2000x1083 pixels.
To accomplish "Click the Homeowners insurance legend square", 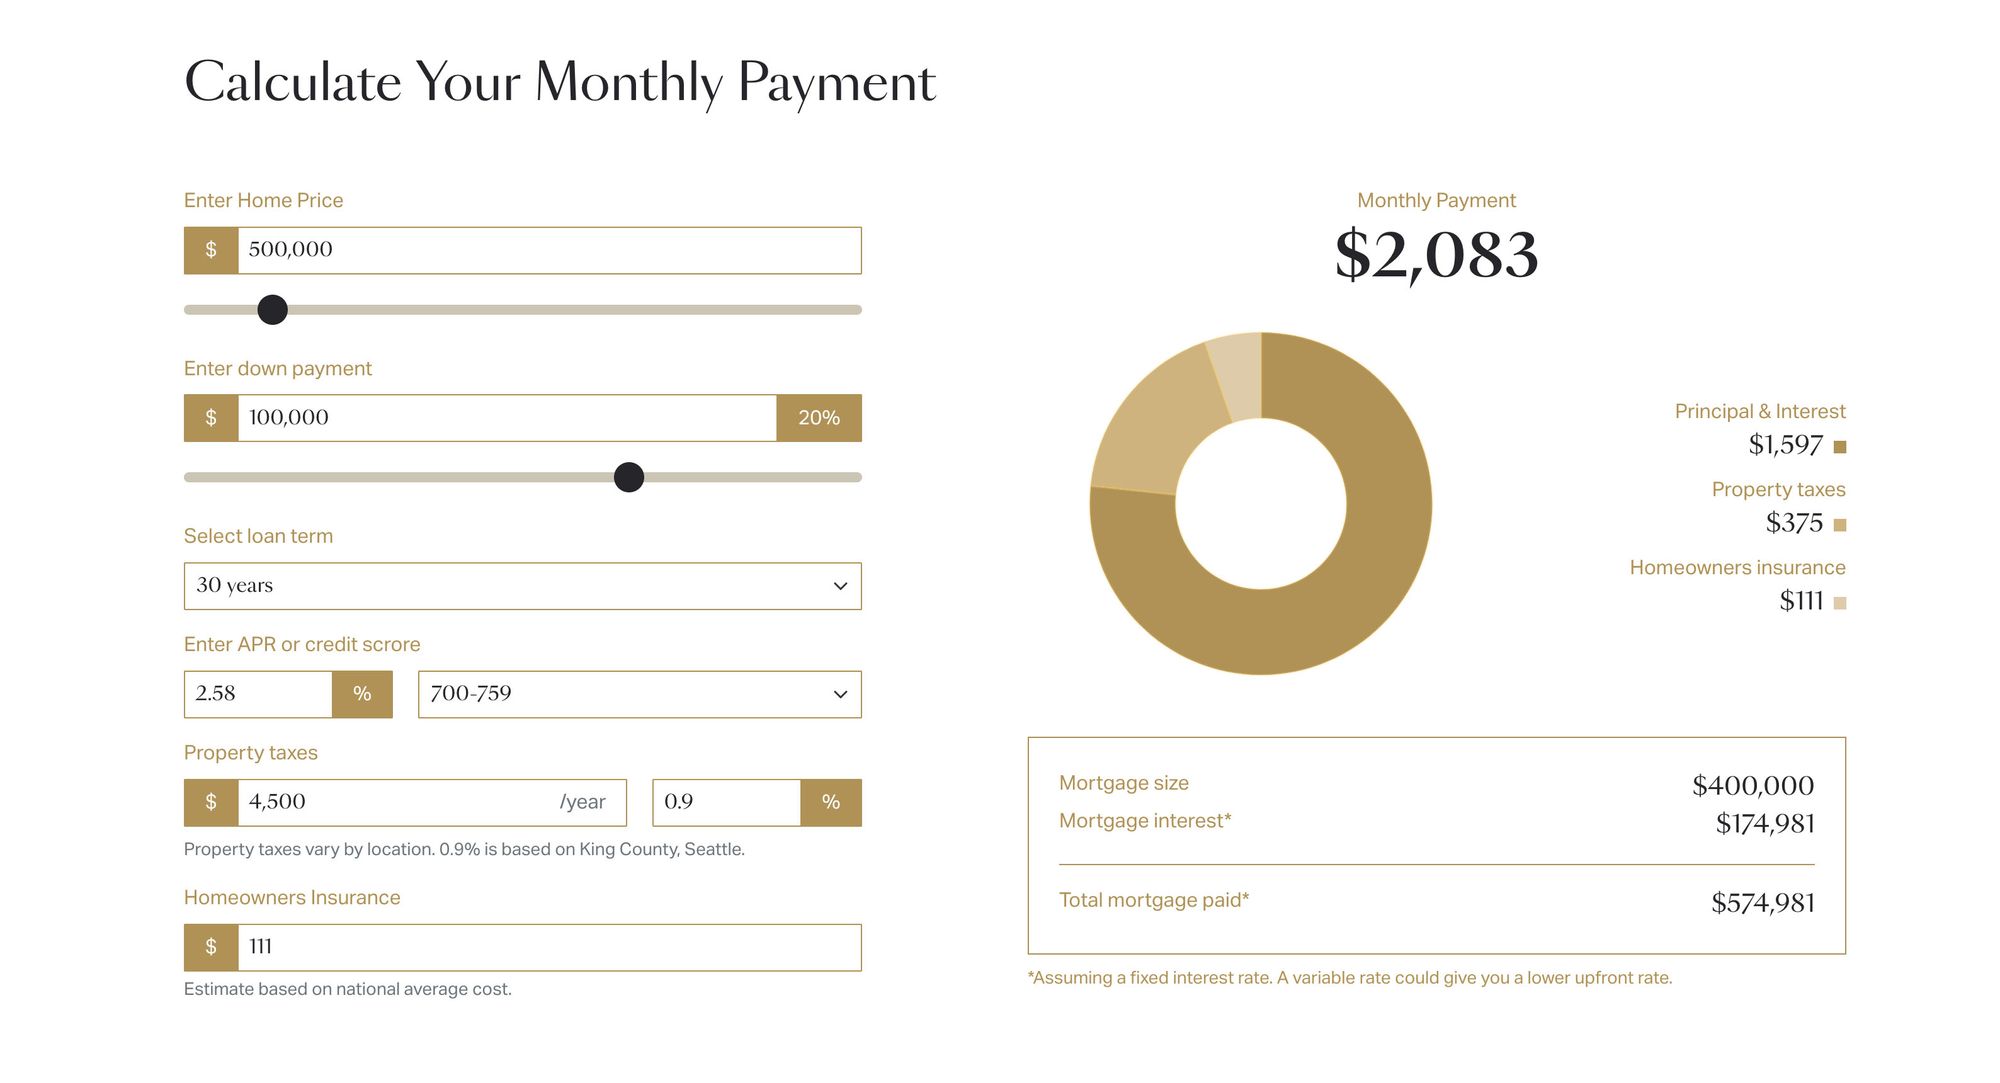I will (1840, 603).
